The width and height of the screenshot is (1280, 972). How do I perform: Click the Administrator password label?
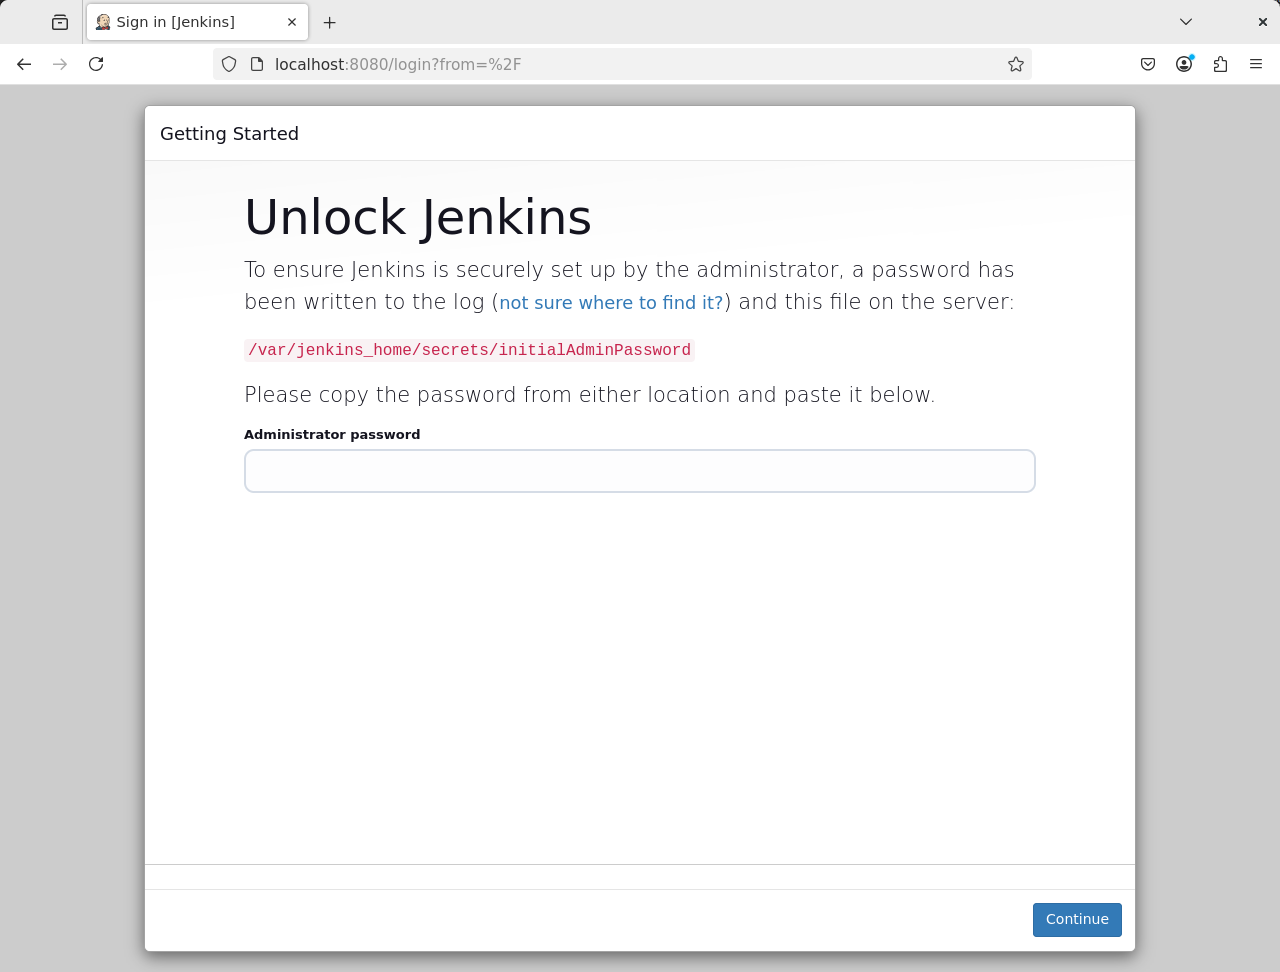[332, 434]
